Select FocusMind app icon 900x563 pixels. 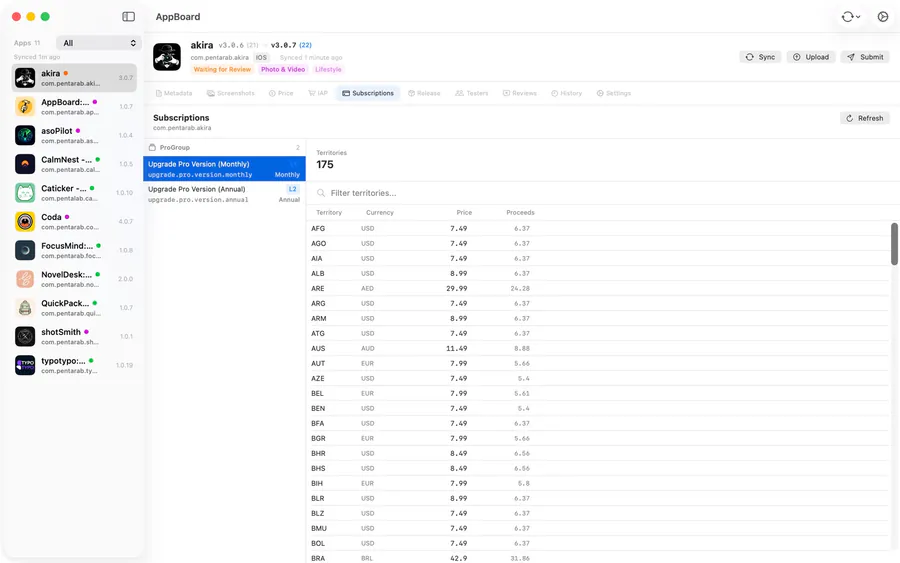click(25, 250)
